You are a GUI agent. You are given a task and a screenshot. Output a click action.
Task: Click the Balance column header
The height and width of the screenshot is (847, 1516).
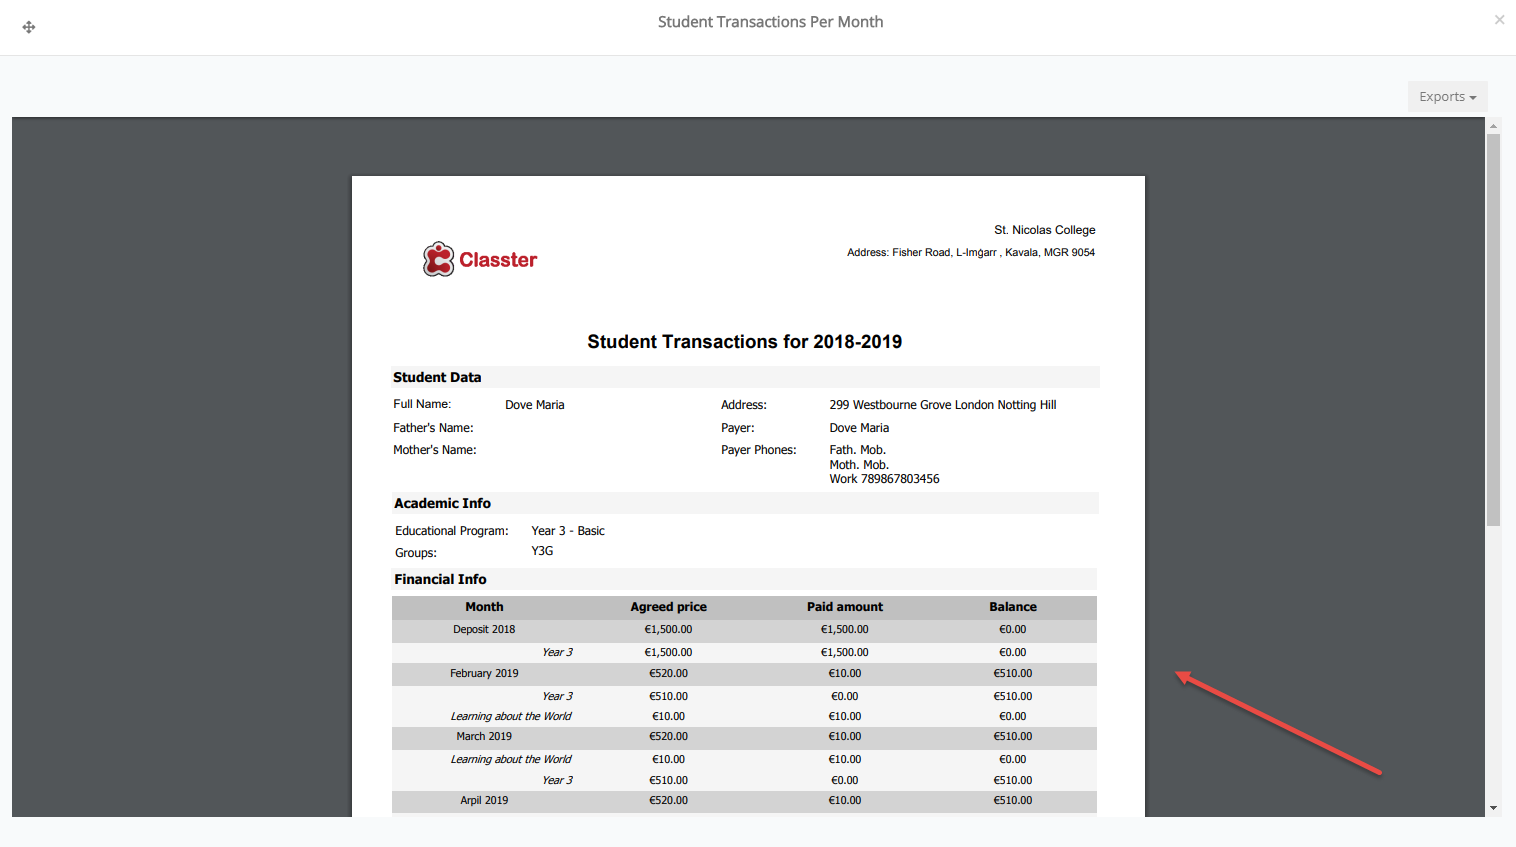click(x=1013, y=607)
